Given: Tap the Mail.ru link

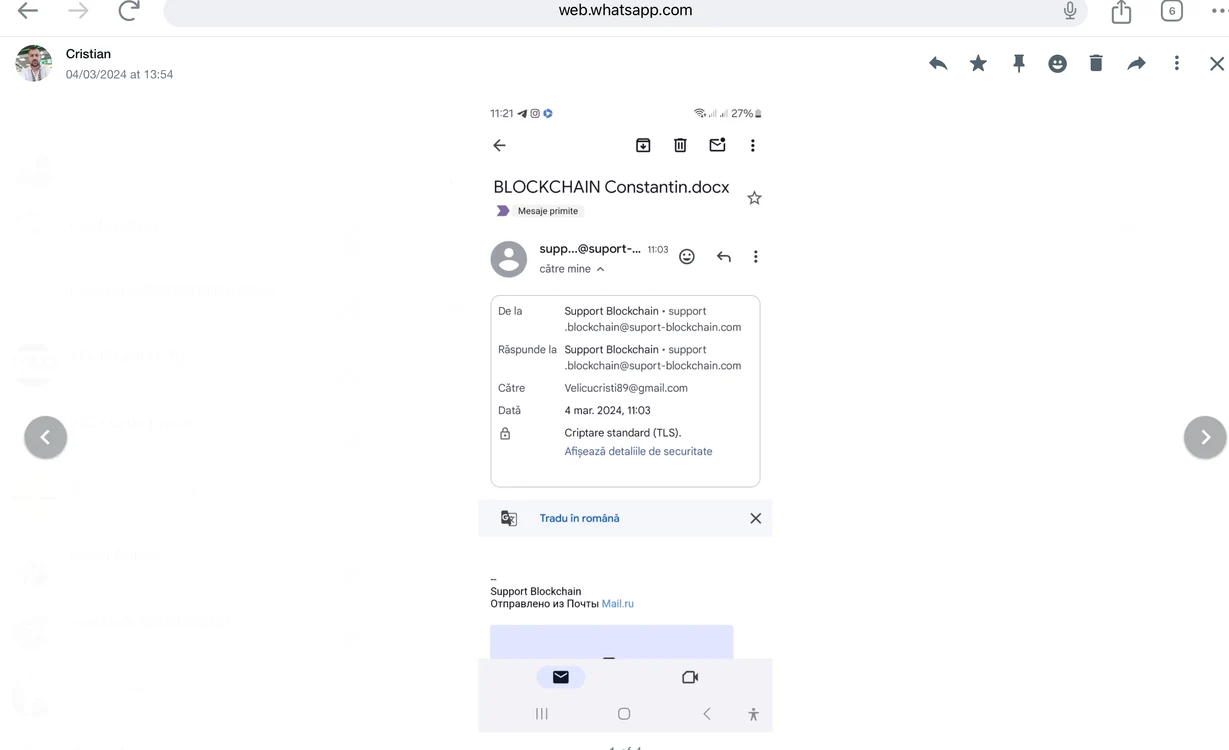Looking at the screenshot, I should (x=618, y=604).
